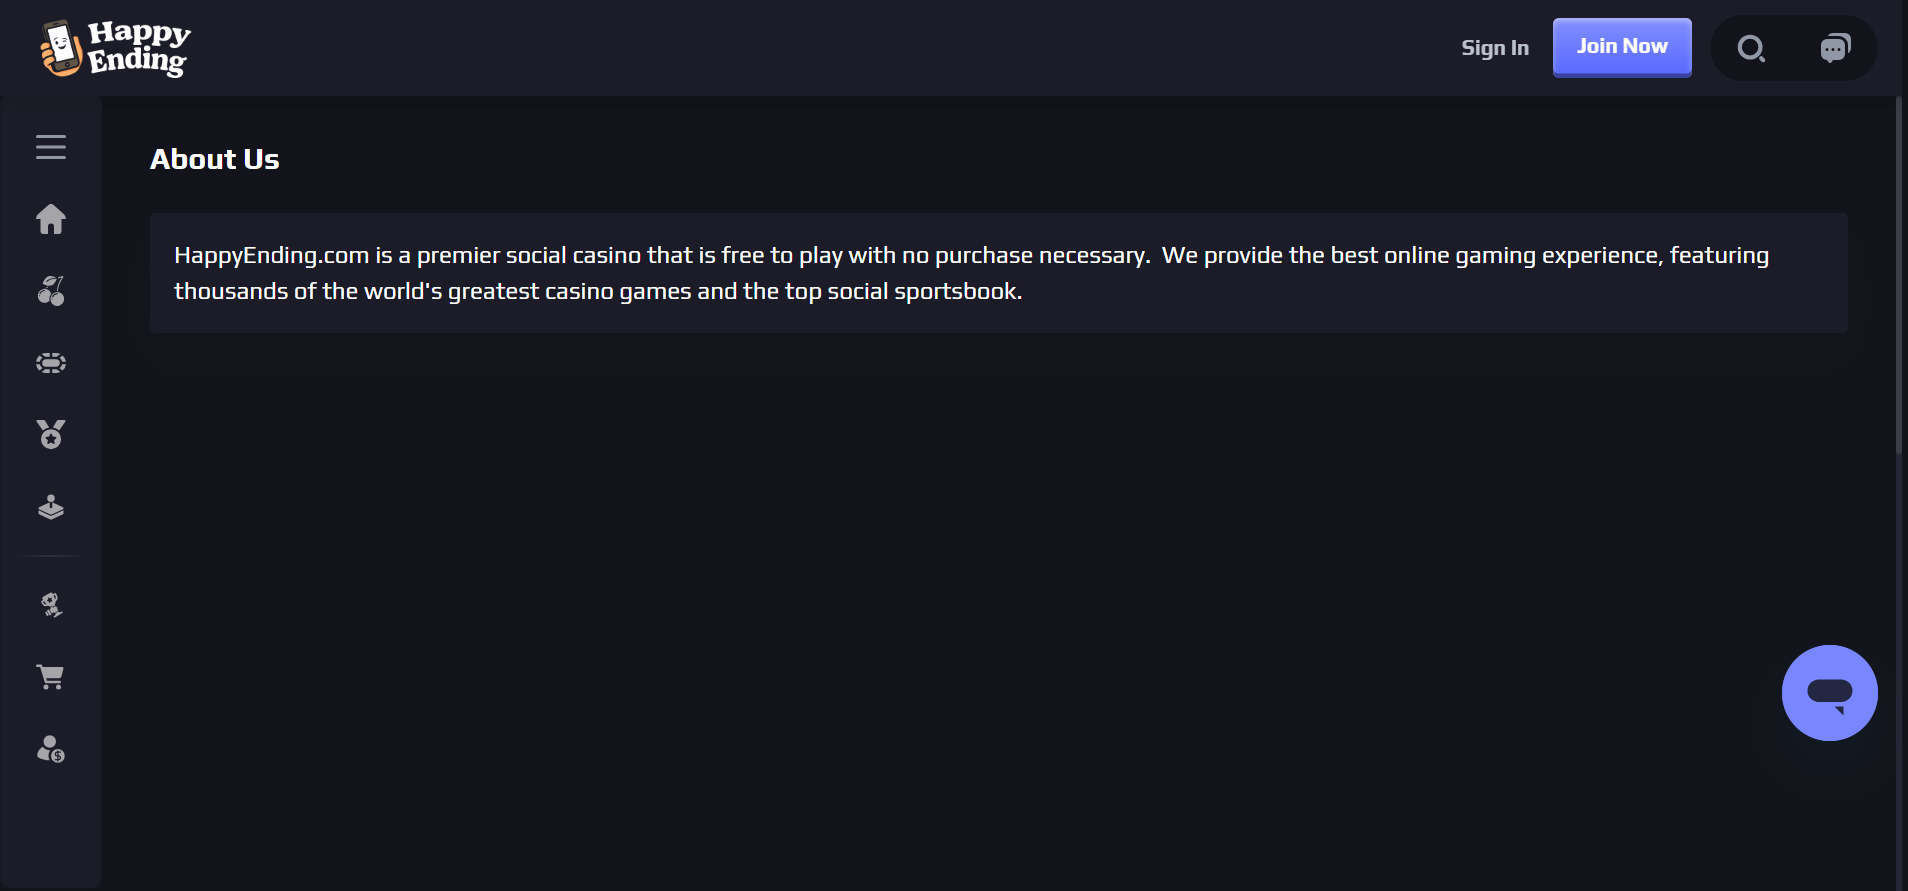
Task: Open slots using the cherries icon
Action: point(51,291)
